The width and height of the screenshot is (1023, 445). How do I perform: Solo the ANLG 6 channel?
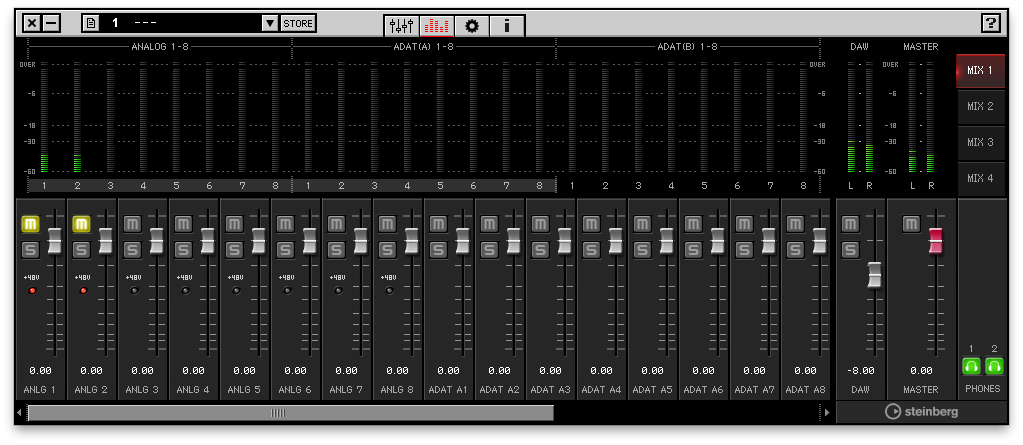(x=284, y=249)
